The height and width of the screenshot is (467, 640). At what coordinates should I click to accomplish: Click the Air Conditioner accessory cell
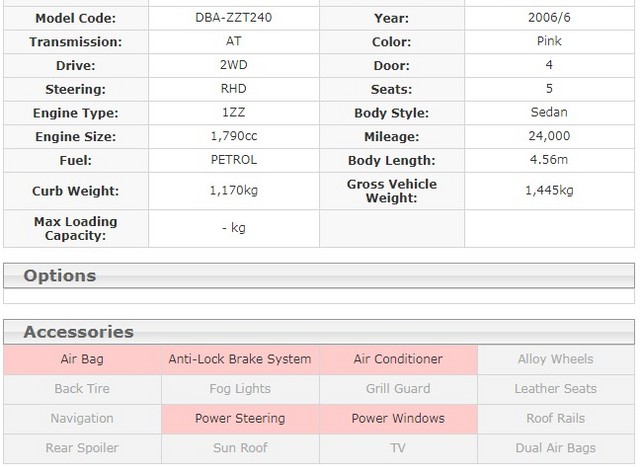[398, 359]
